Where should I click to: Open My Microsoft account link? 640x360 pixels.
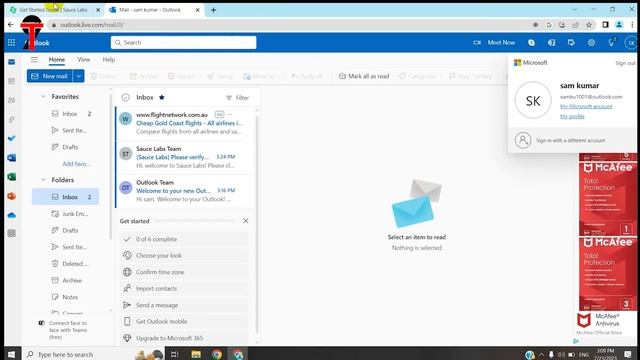point(586,107)
